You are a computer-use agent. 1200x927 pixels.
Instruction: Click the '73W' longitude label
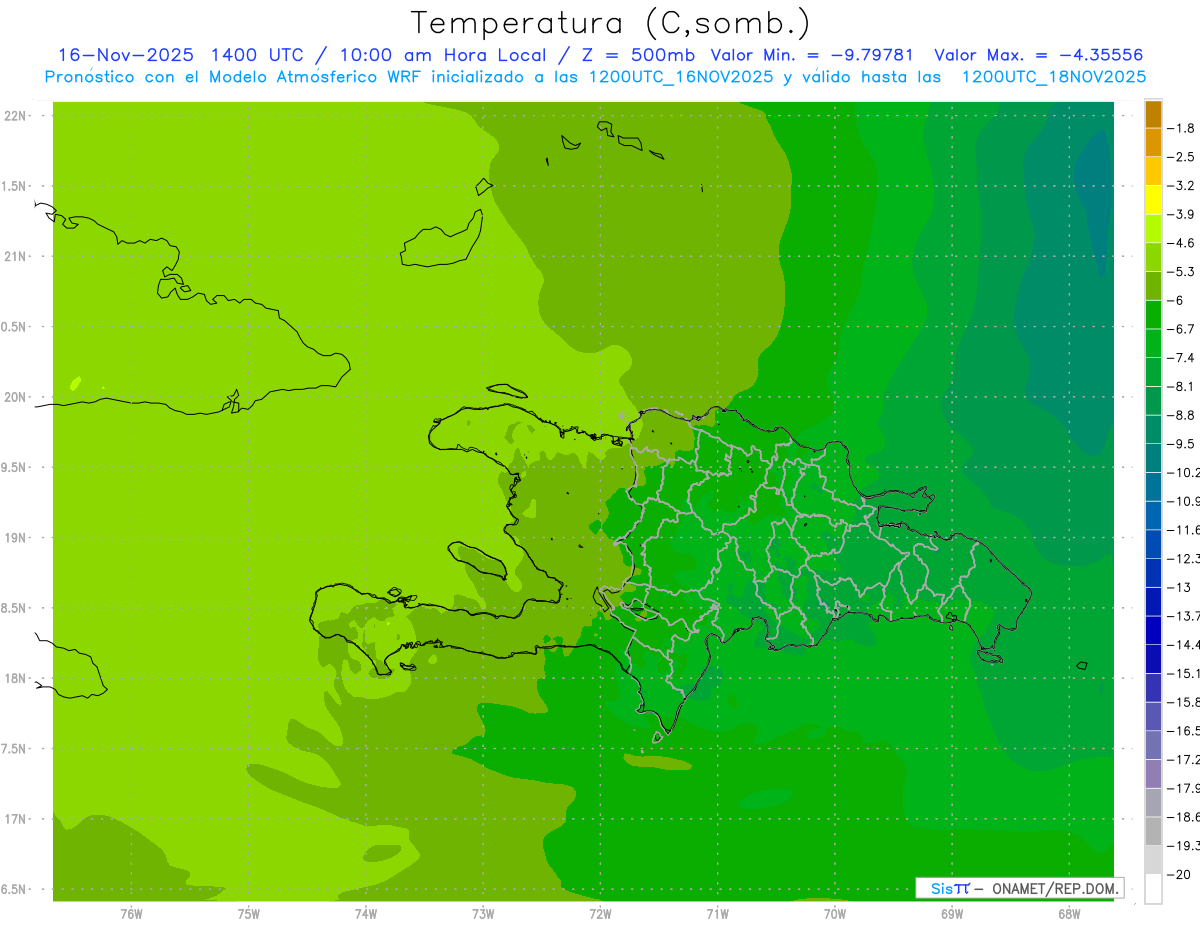pyautogui.click(x=483, y=915)
